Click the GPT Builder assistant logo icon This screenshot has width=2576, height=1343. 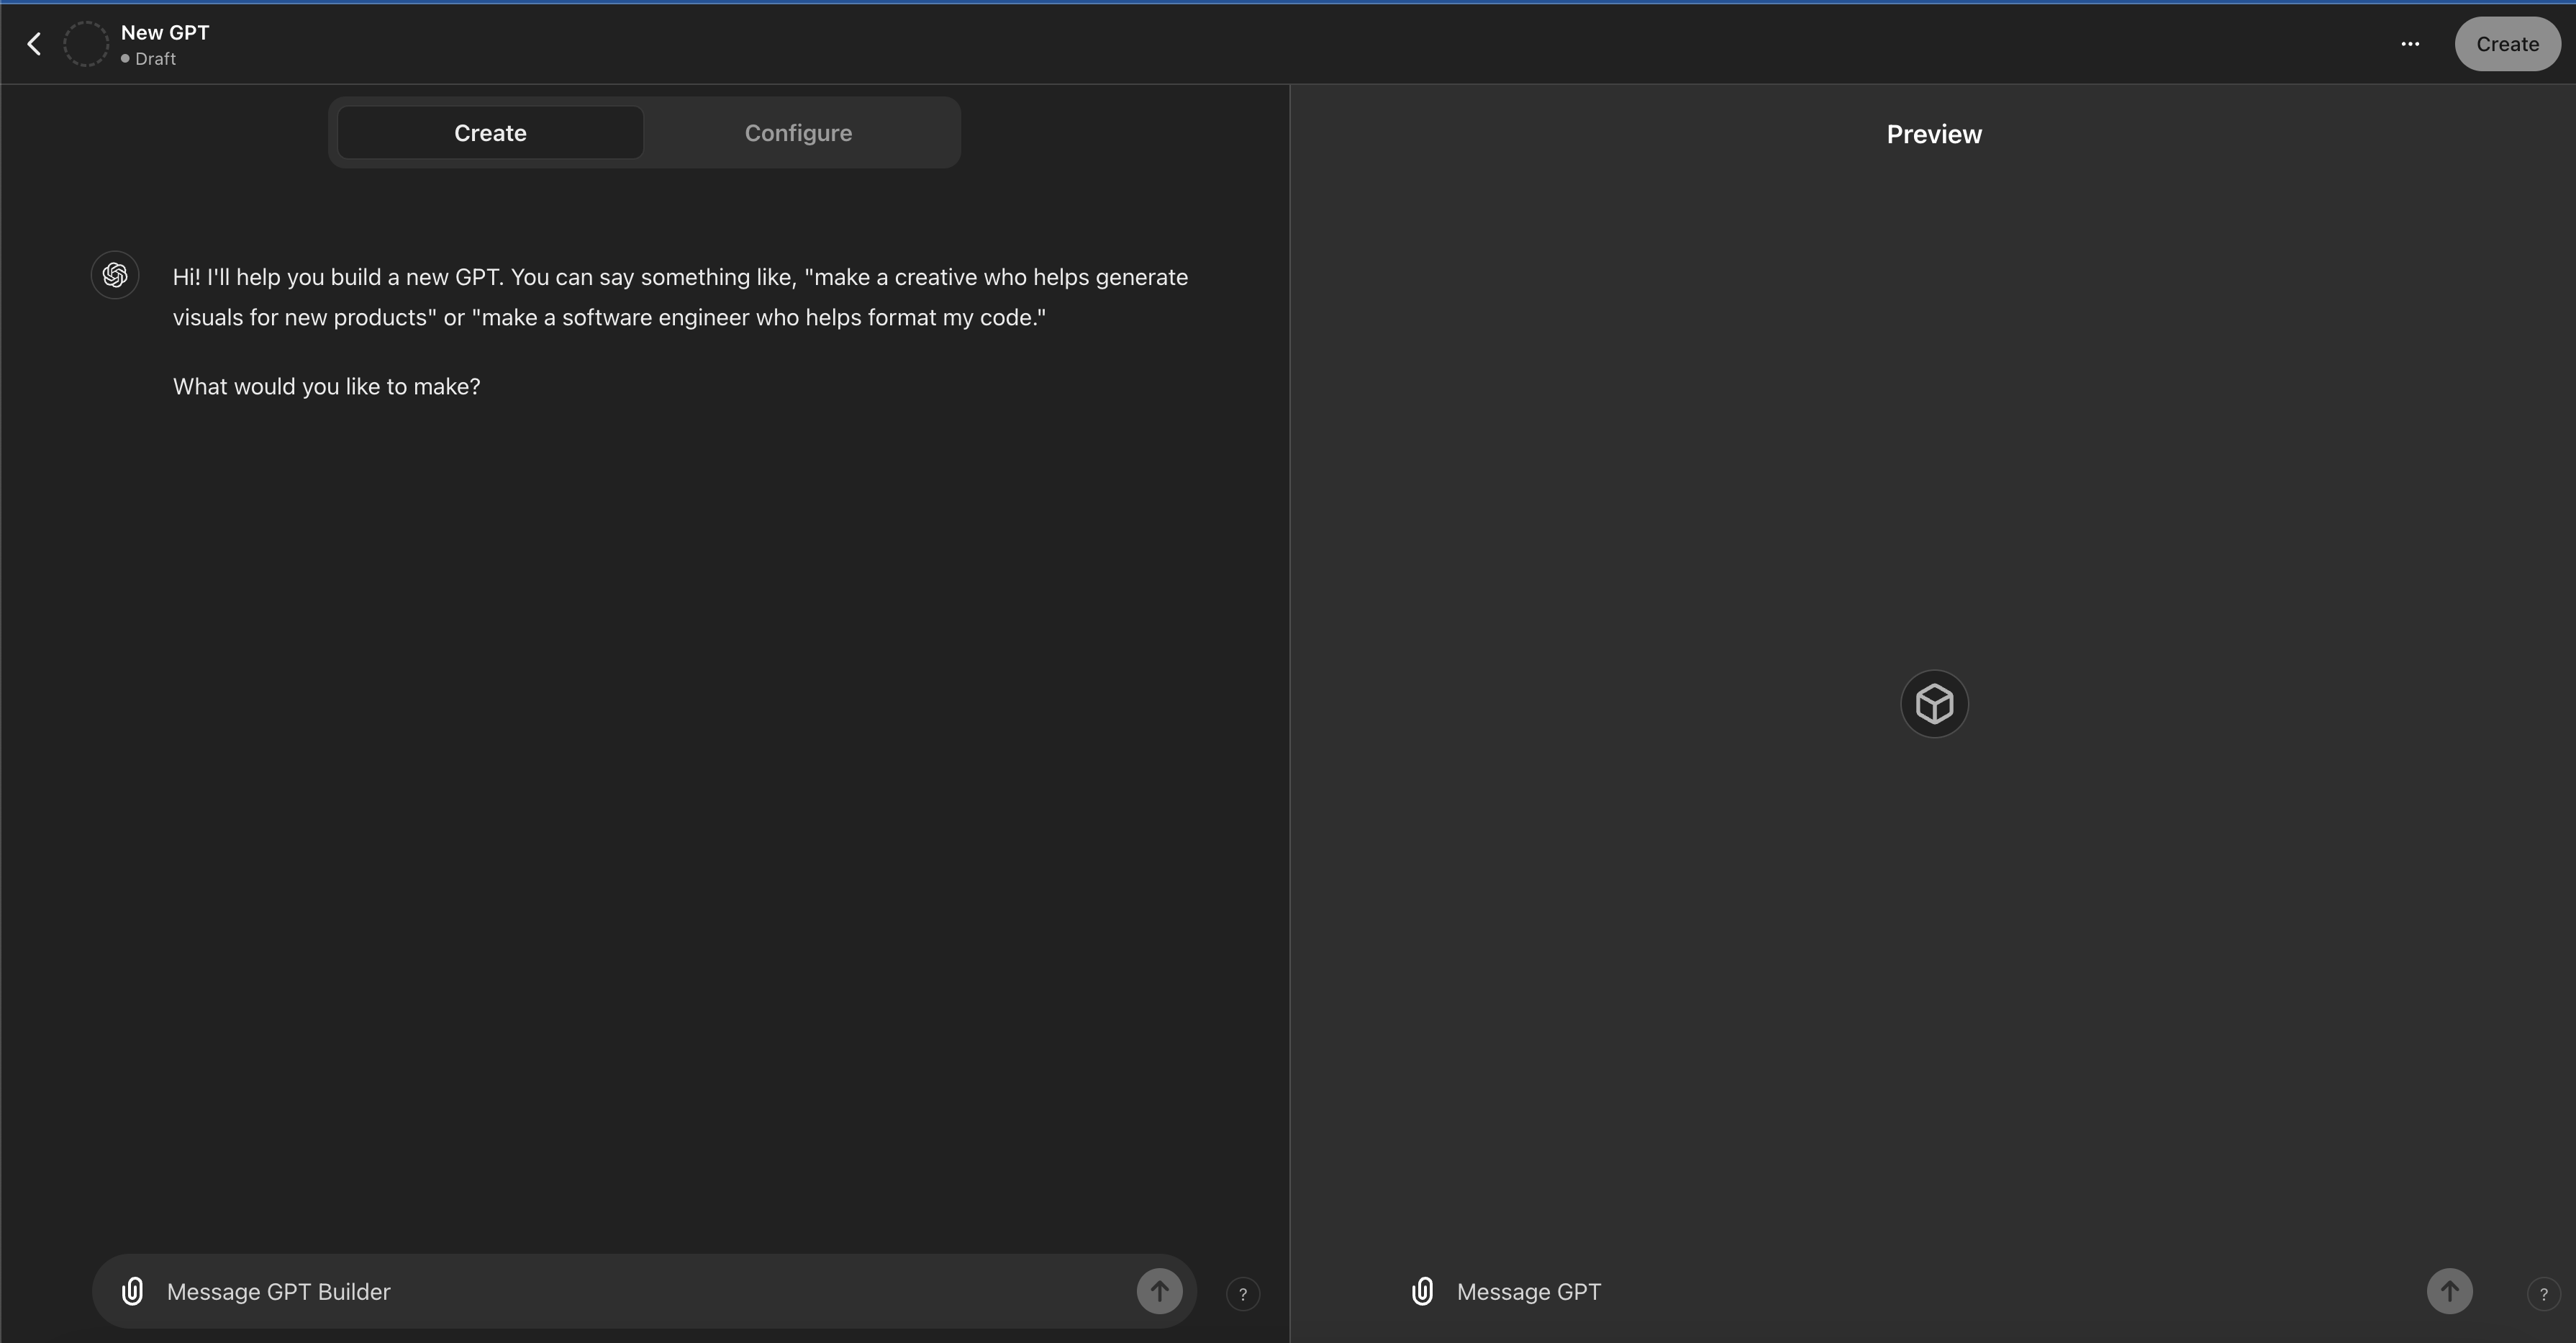point(115,275)
